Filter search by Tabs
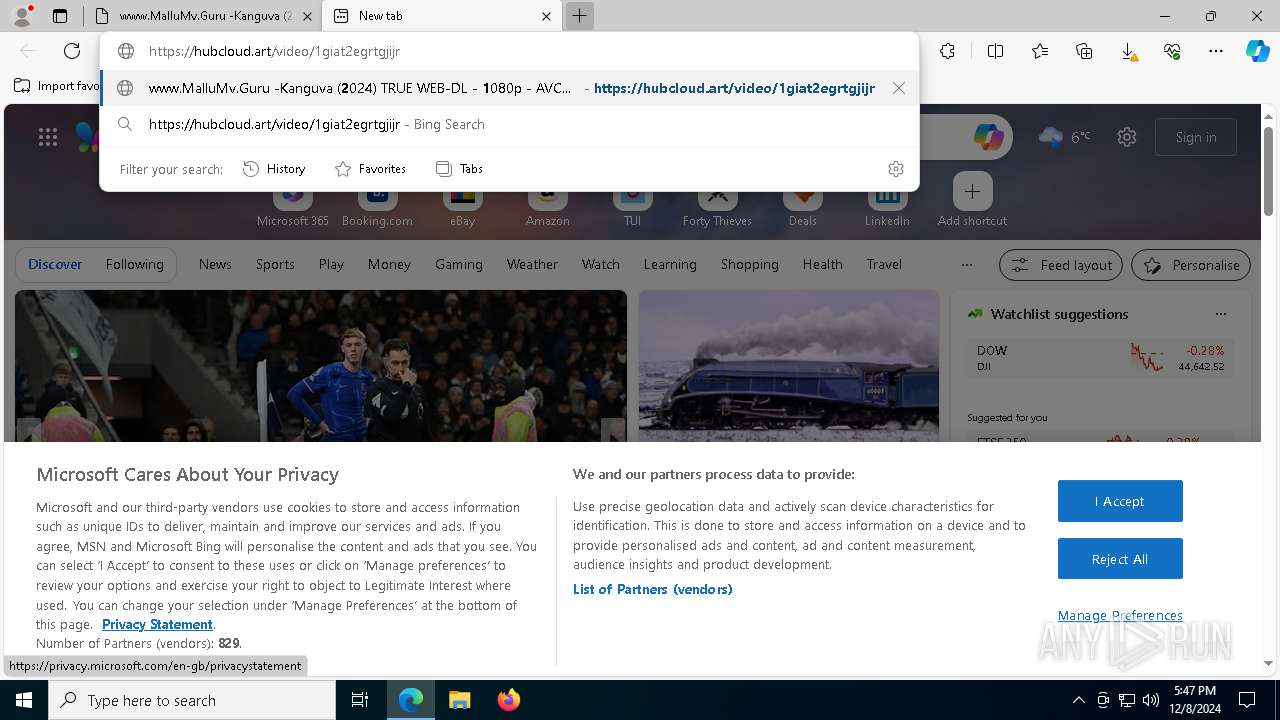Image resolution: width=1280 pixels, height=720 pixels. (460, 169)
